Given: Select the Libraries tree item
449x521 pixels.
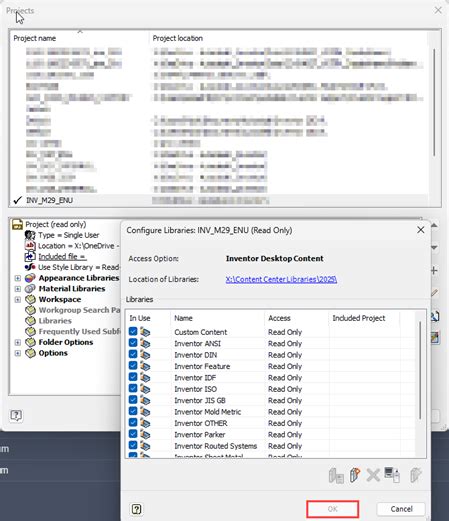Looking at the screenshot, I should [55, 321].
